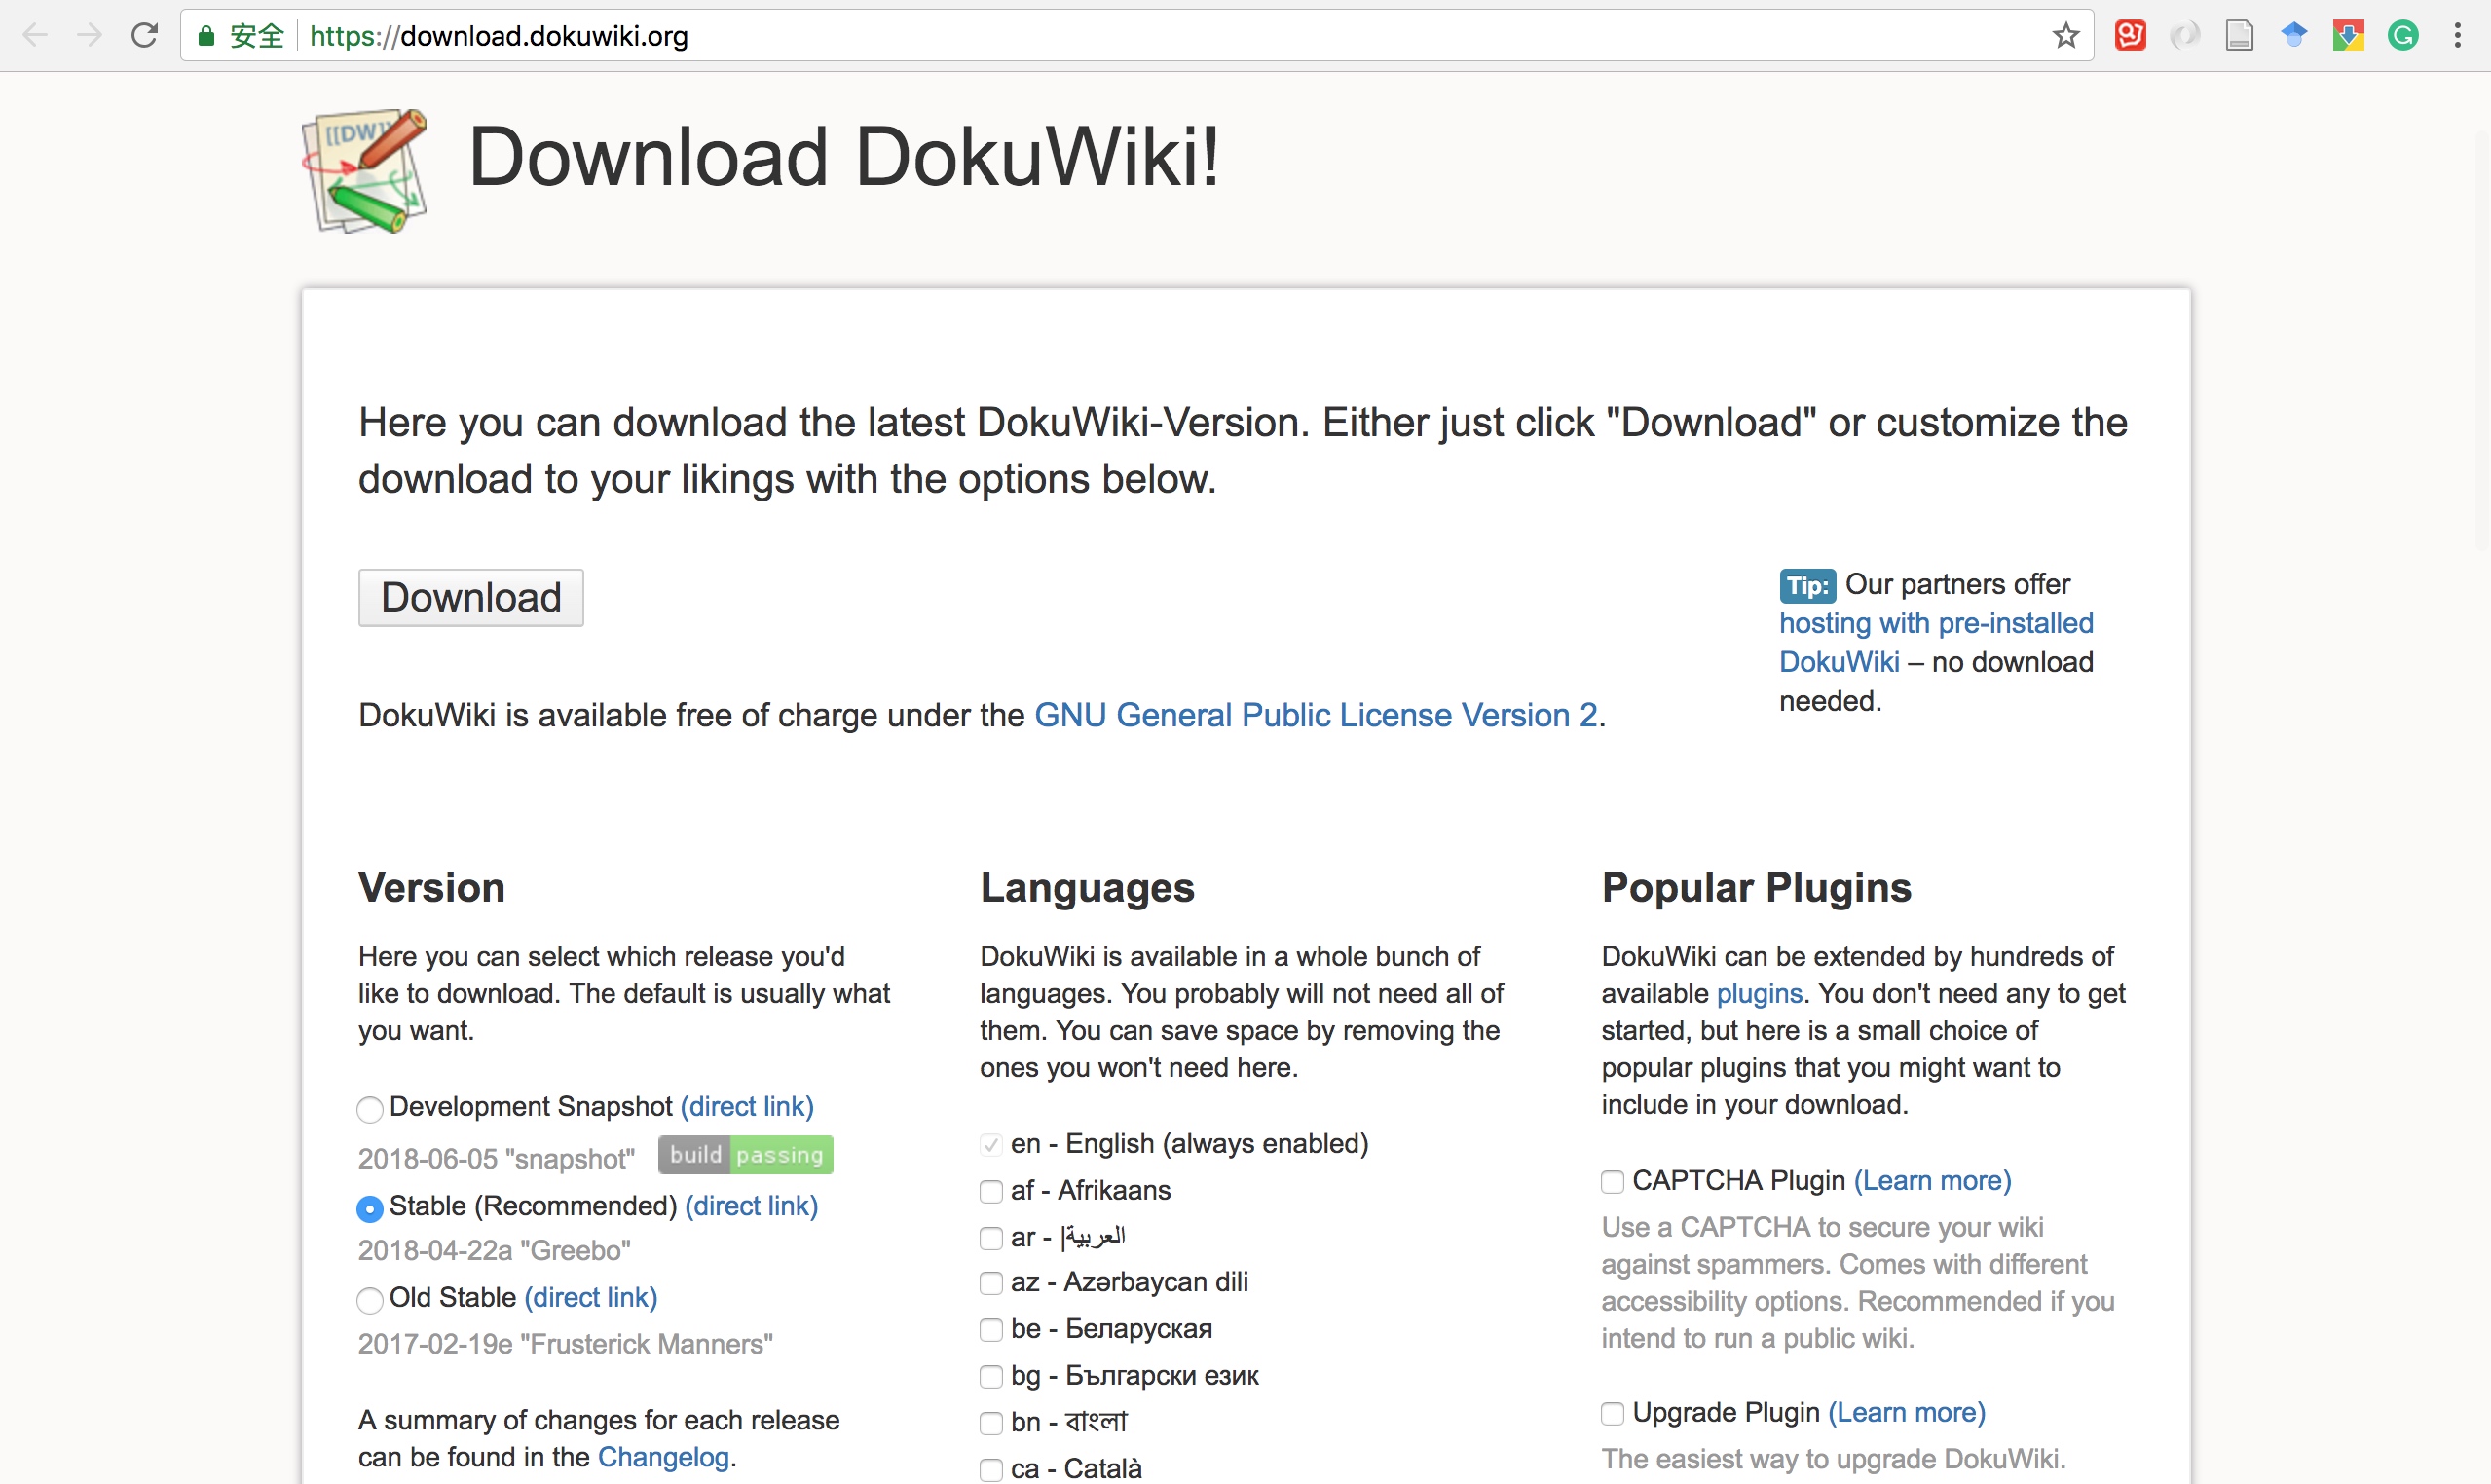The height and width of the screenshot is (1484, 2491).
Task: Click the Download DokuWiki! page heading
Action: tap(844, 157)
